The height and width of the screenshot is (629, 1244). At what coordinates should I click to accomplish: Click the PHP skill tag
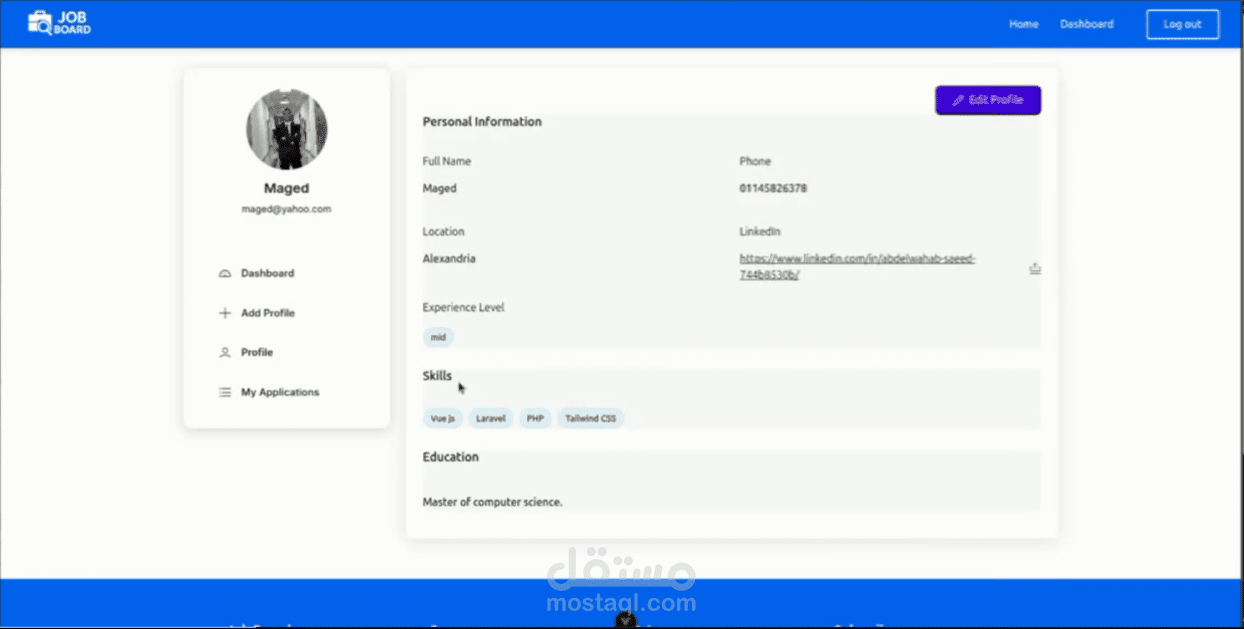coord(535,418)
